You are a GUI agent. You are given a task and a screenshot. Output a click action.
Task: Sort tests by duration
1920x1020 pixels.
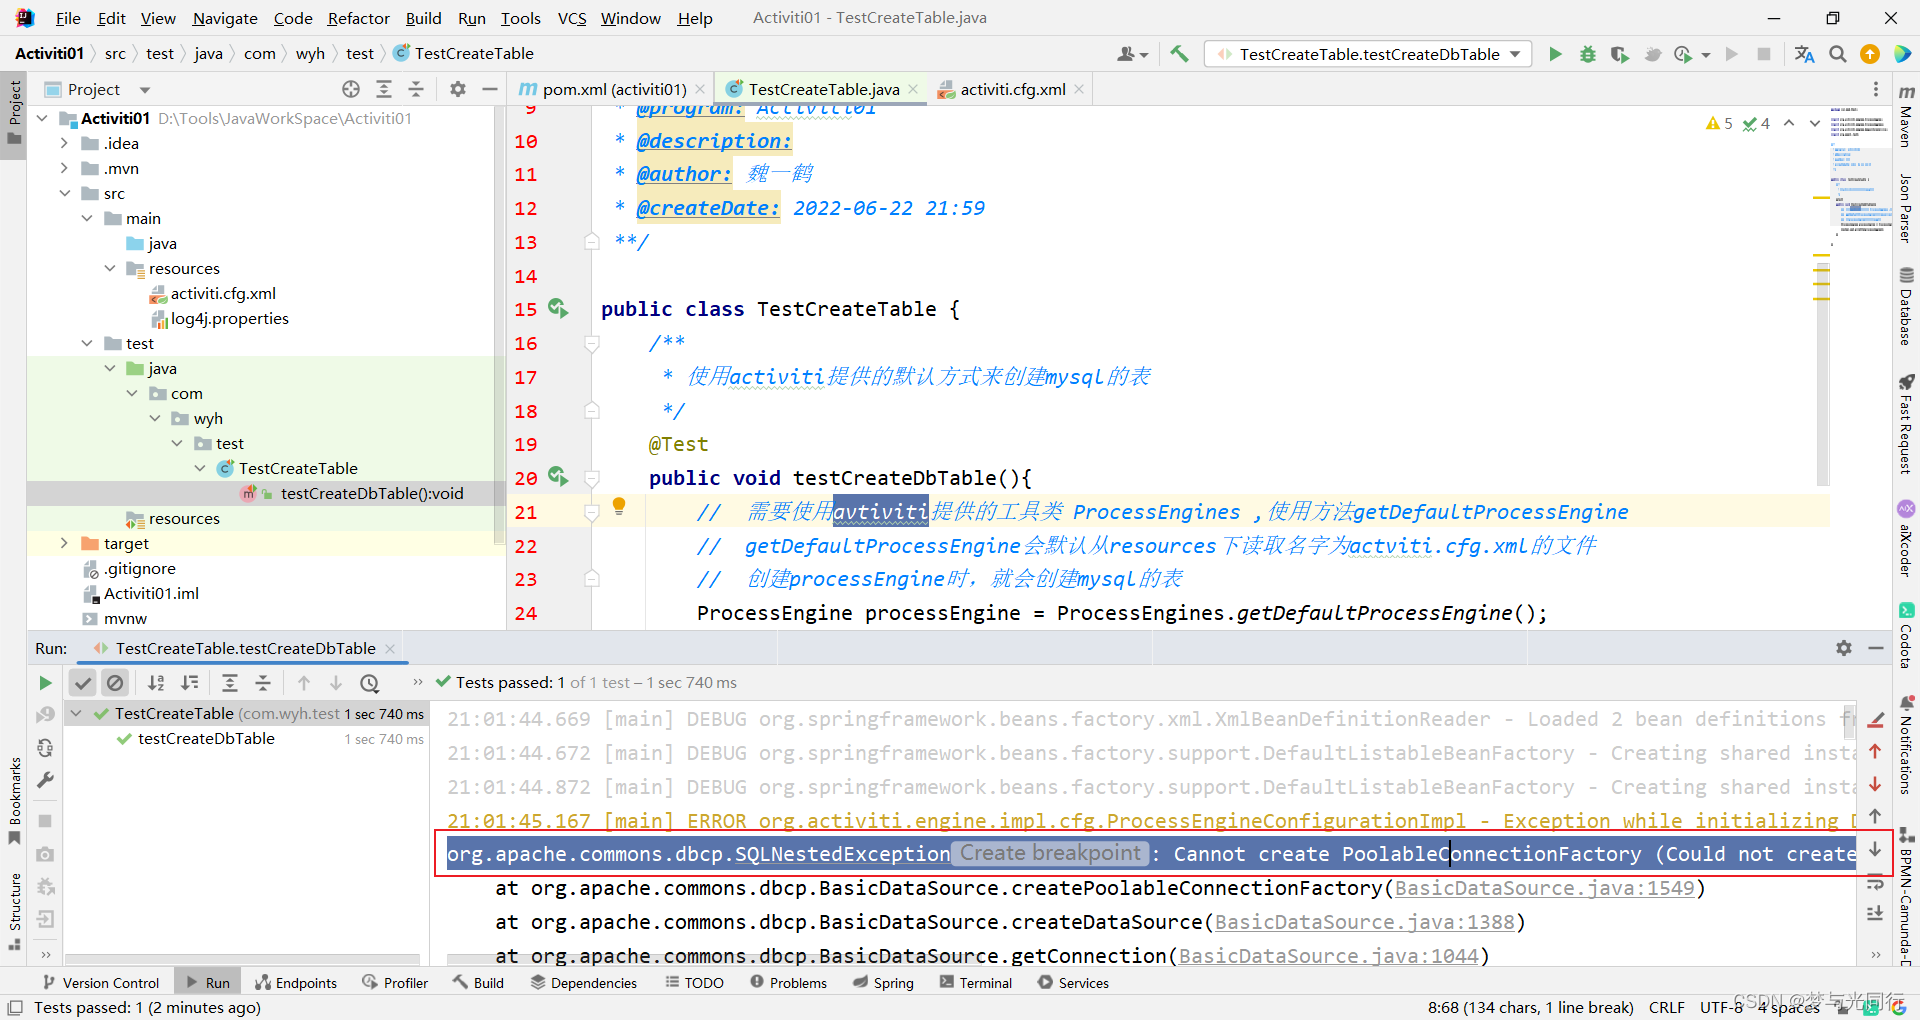point(189,683)
